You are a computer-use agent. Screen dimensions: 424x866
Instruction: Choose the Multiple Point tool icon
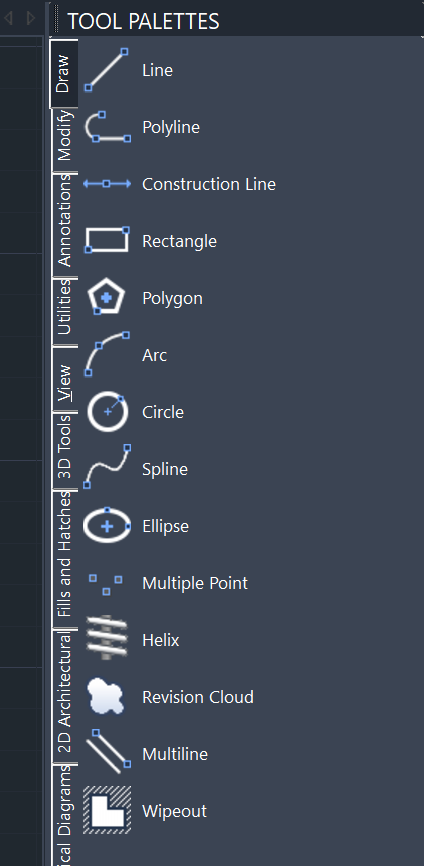(106, 583)
